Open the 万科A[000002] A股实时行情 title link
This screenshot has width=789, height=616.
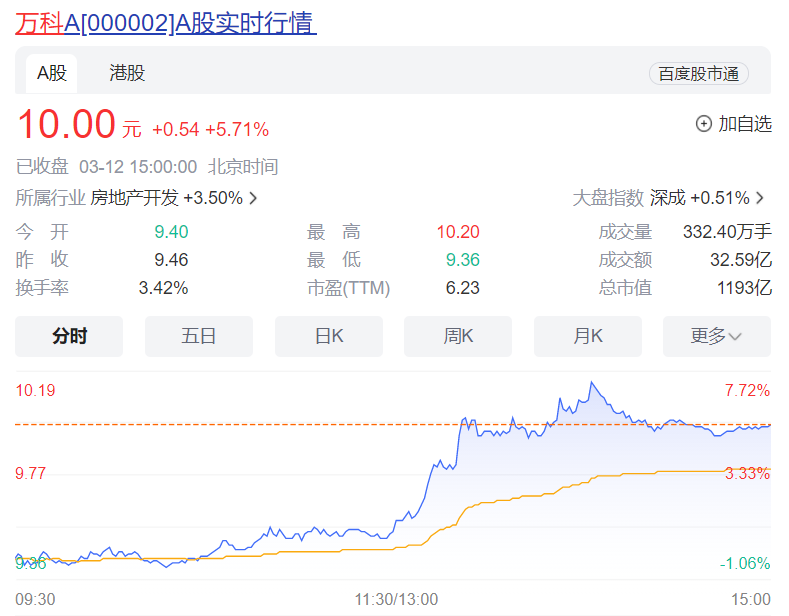[166, 22]
